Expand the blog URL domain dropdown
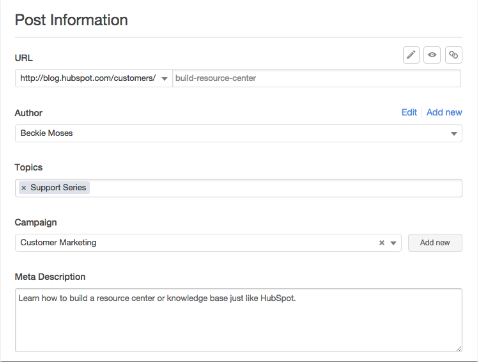Image resolution: width=478 pixels, height=362 pixels. [x=164, y=79]
